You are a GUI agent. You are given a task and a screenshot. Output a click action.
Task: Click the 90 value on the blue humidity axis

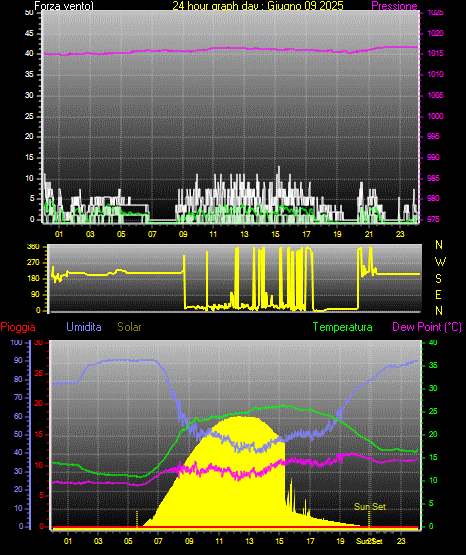18,360
